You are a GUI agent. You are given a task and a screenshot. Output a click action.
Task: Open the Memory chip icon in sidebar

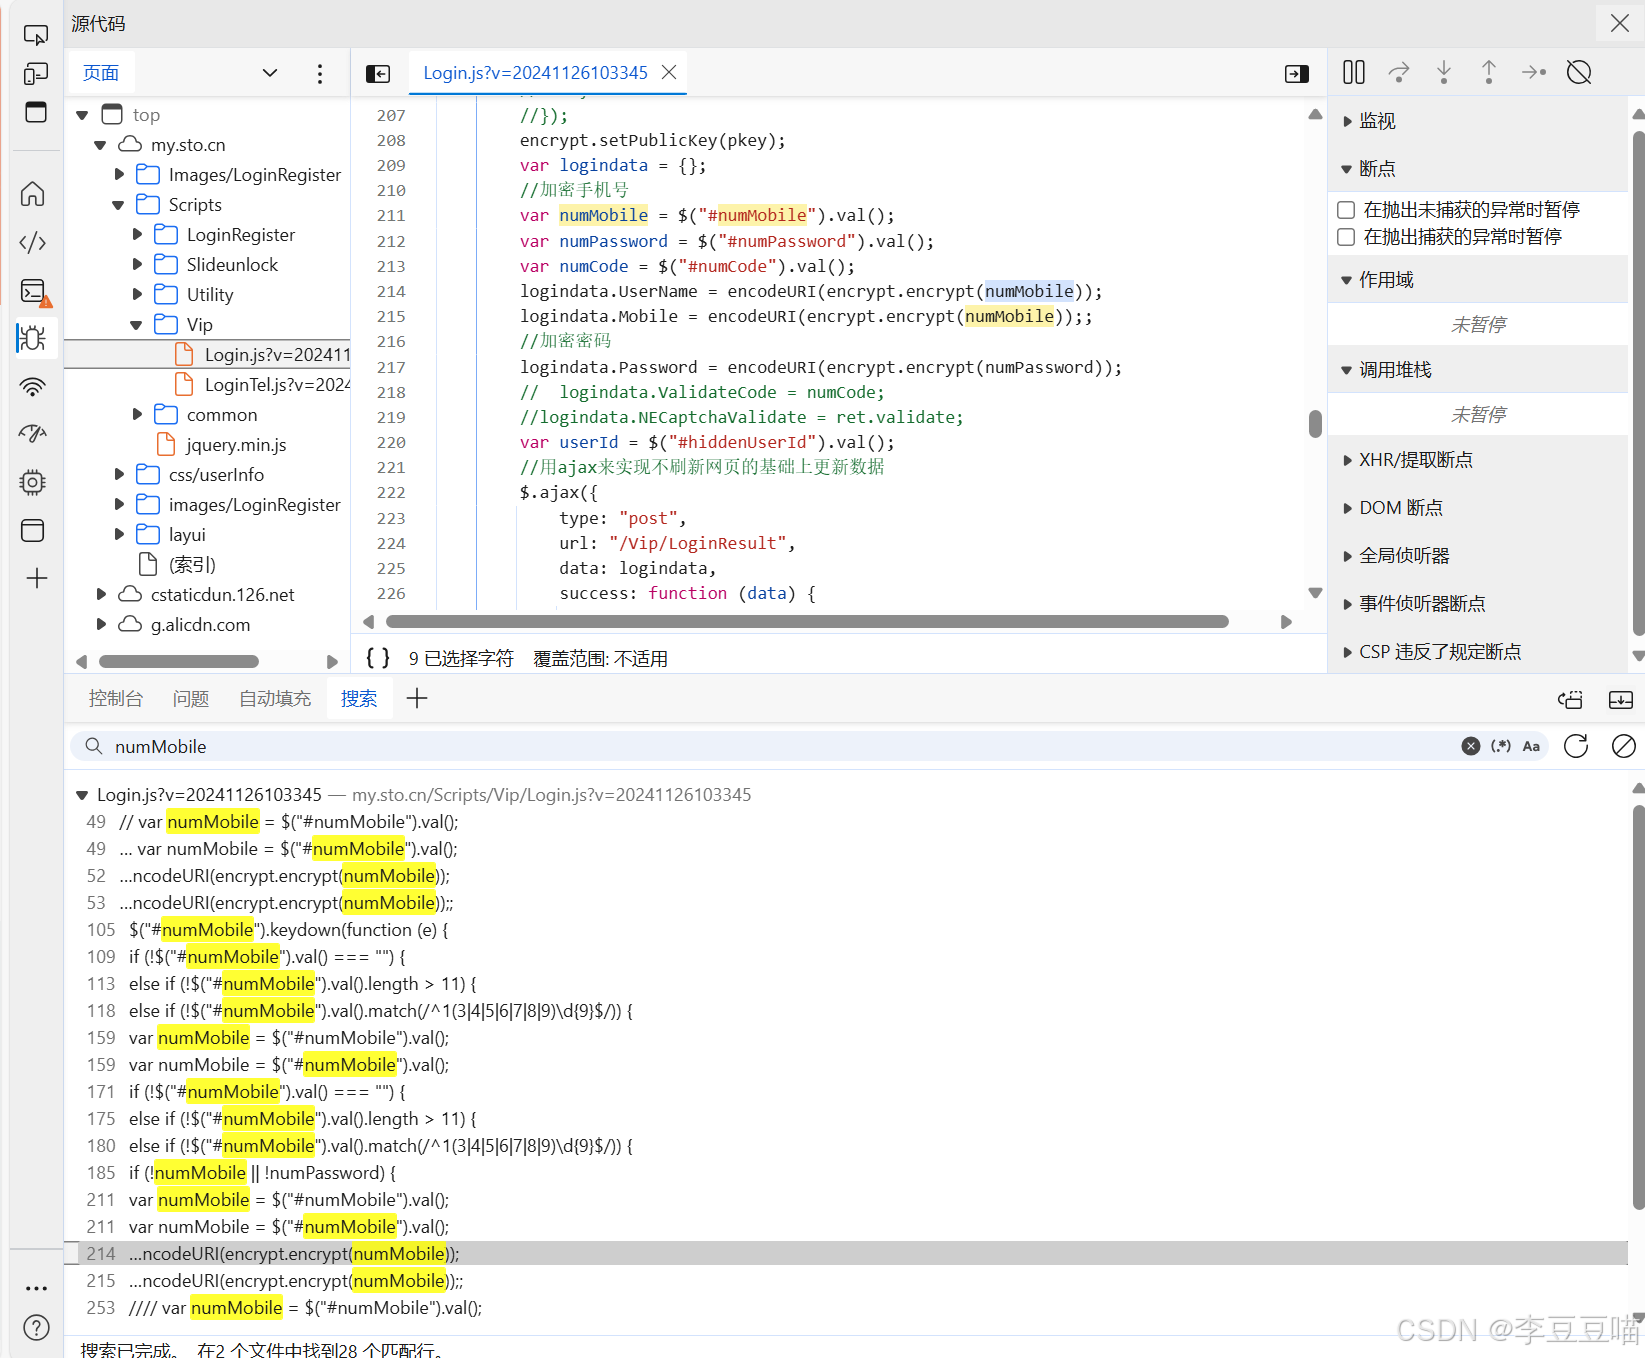(33, 482)
